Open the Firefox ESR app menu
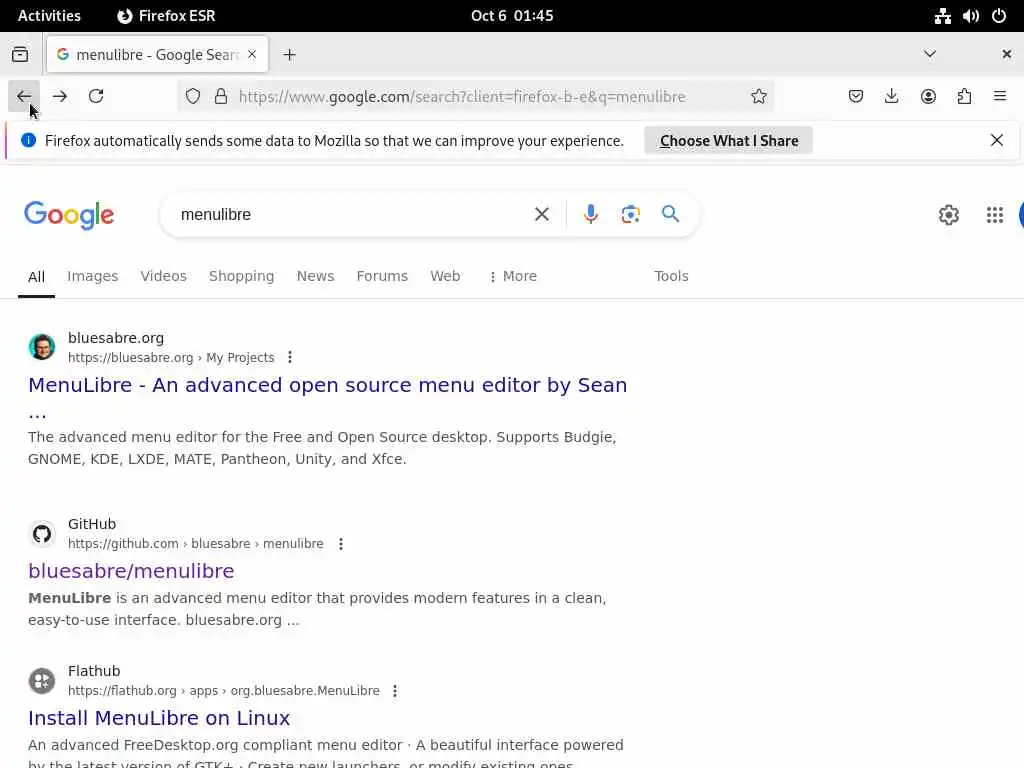Image resolution: width=1024 pixels, height=768 pixels. pyautogui.click(x=166, y=16)
